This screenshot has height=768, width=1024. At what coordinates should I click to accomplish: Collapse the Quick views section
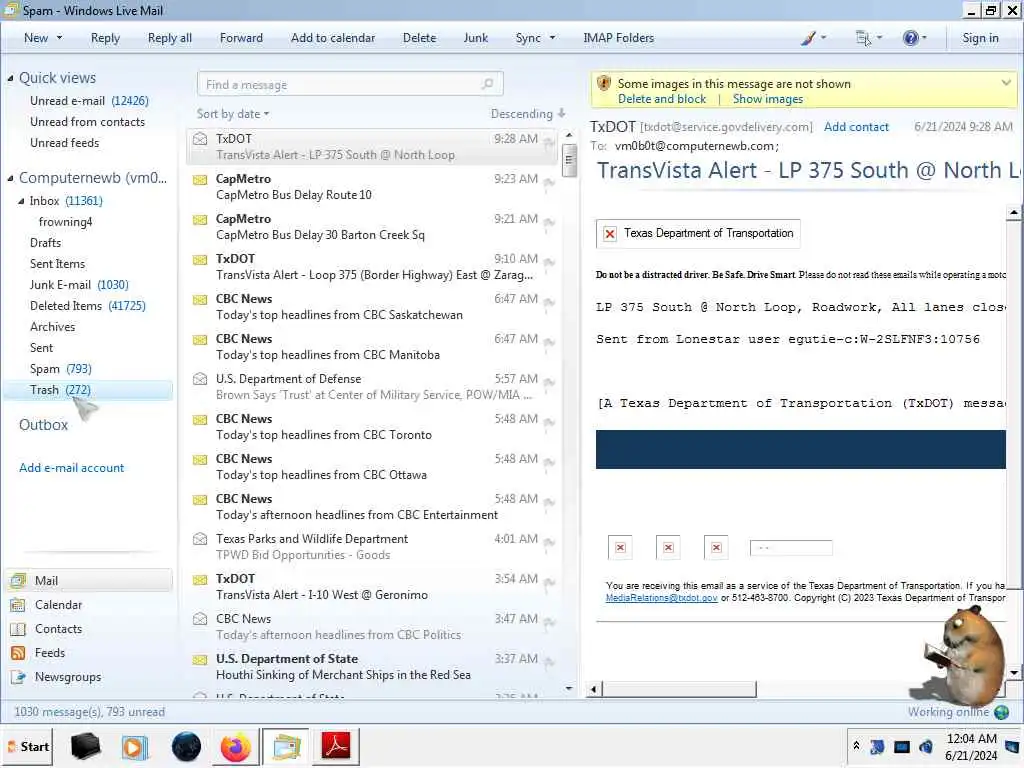[x=10, y=78]
